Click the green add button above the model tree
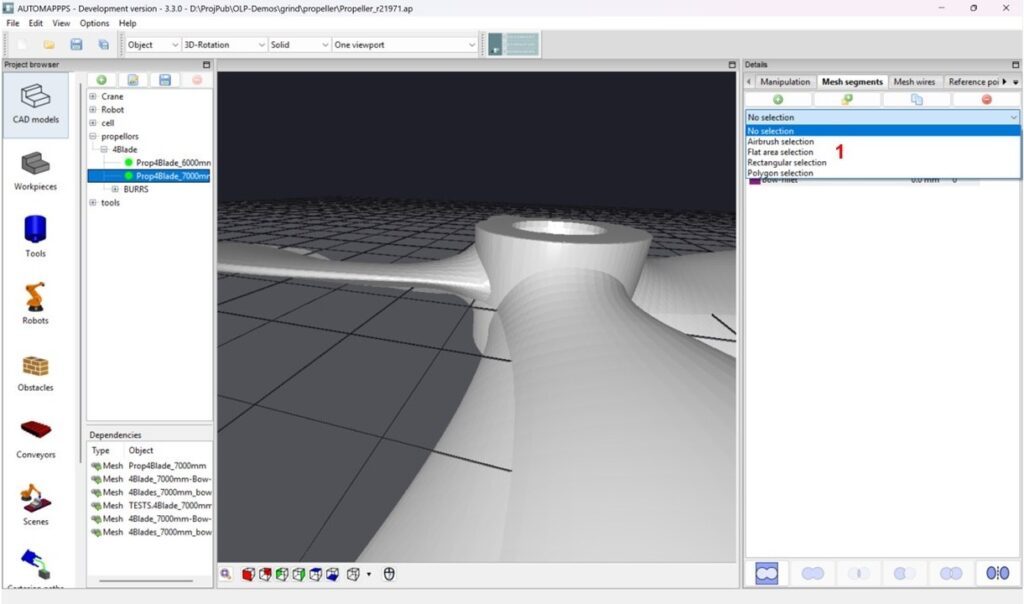 [x=101, y=80]
